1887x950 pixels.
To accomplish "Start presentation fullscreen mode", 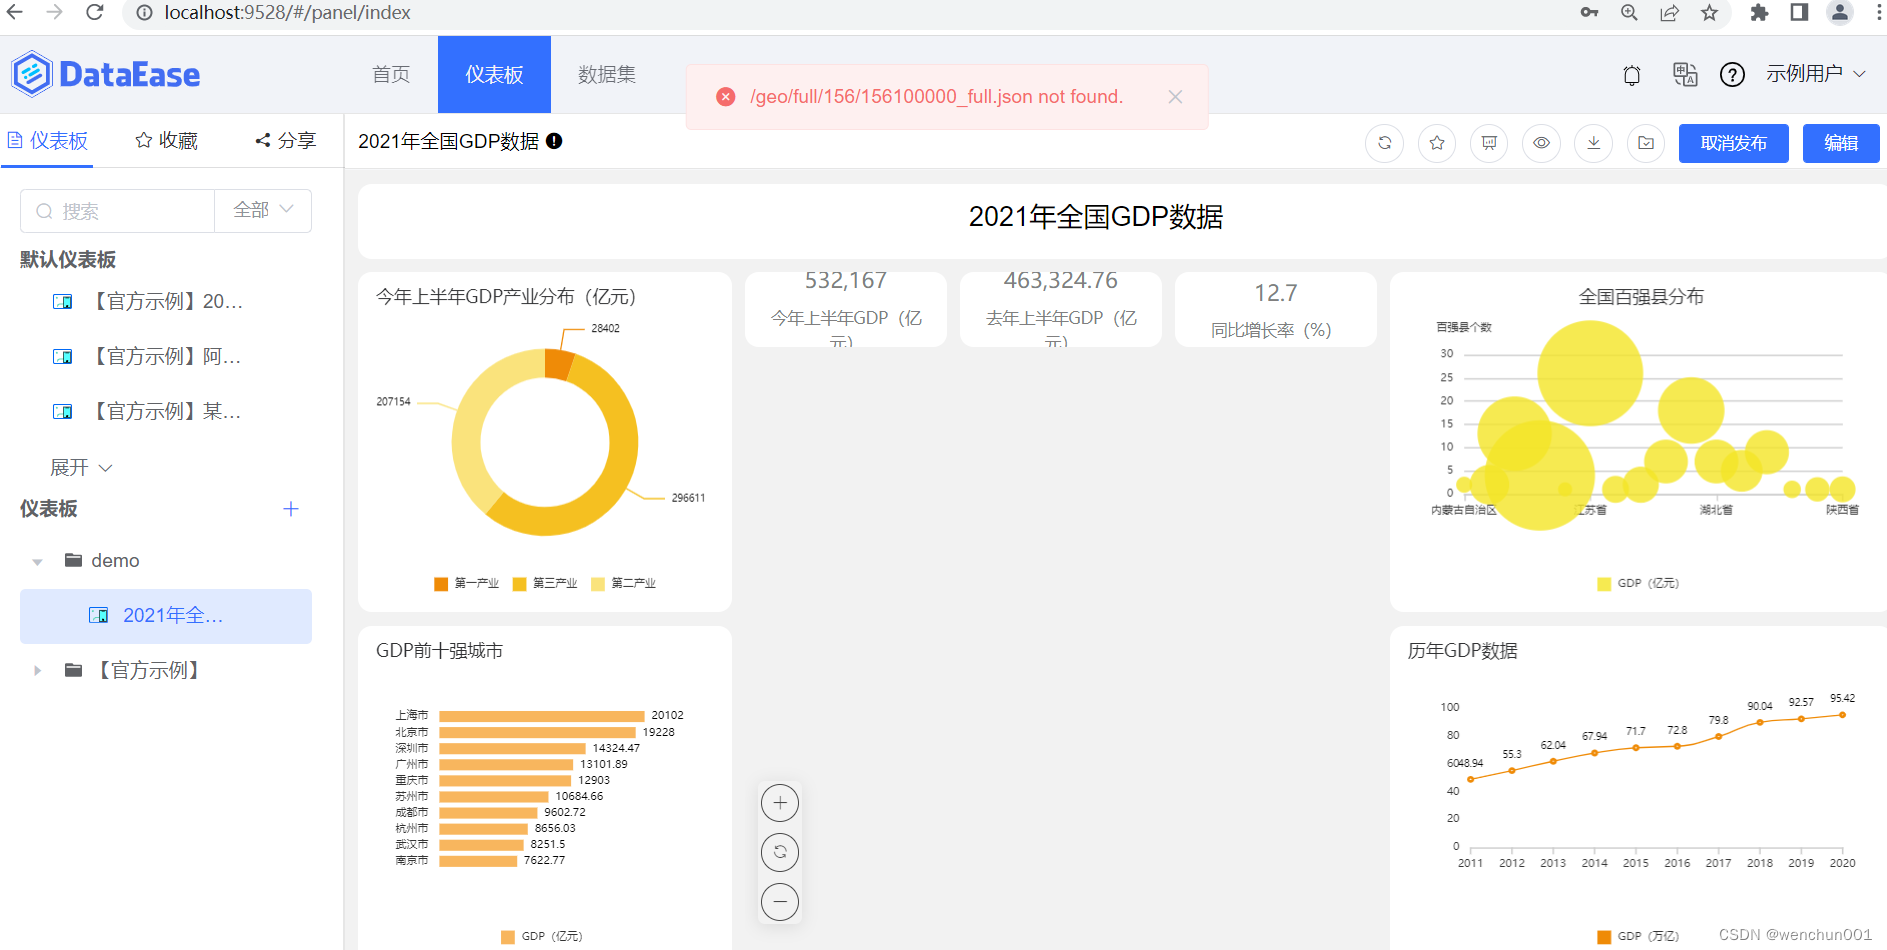I will click(x=1489, y=143).
